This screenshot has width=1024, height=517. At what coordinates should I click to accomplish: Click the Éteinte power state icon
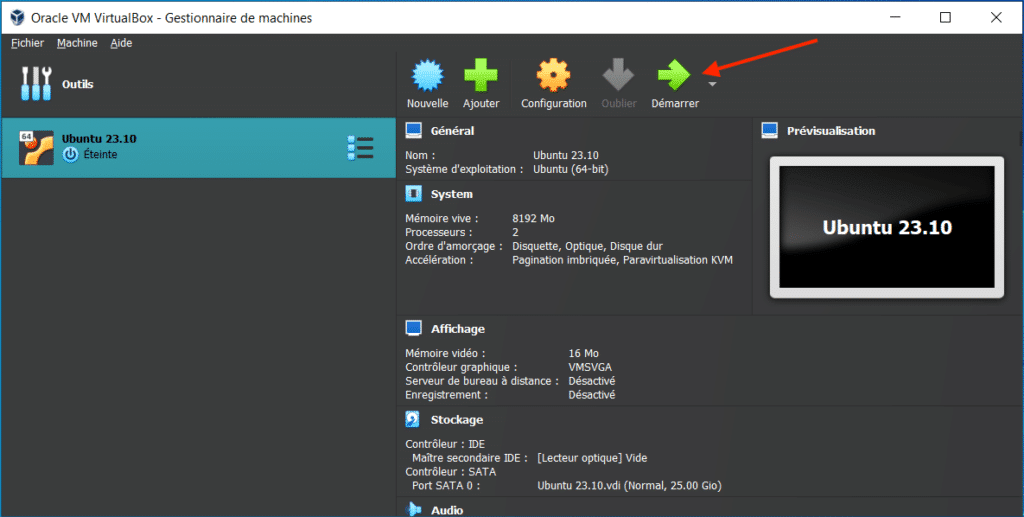71,155
